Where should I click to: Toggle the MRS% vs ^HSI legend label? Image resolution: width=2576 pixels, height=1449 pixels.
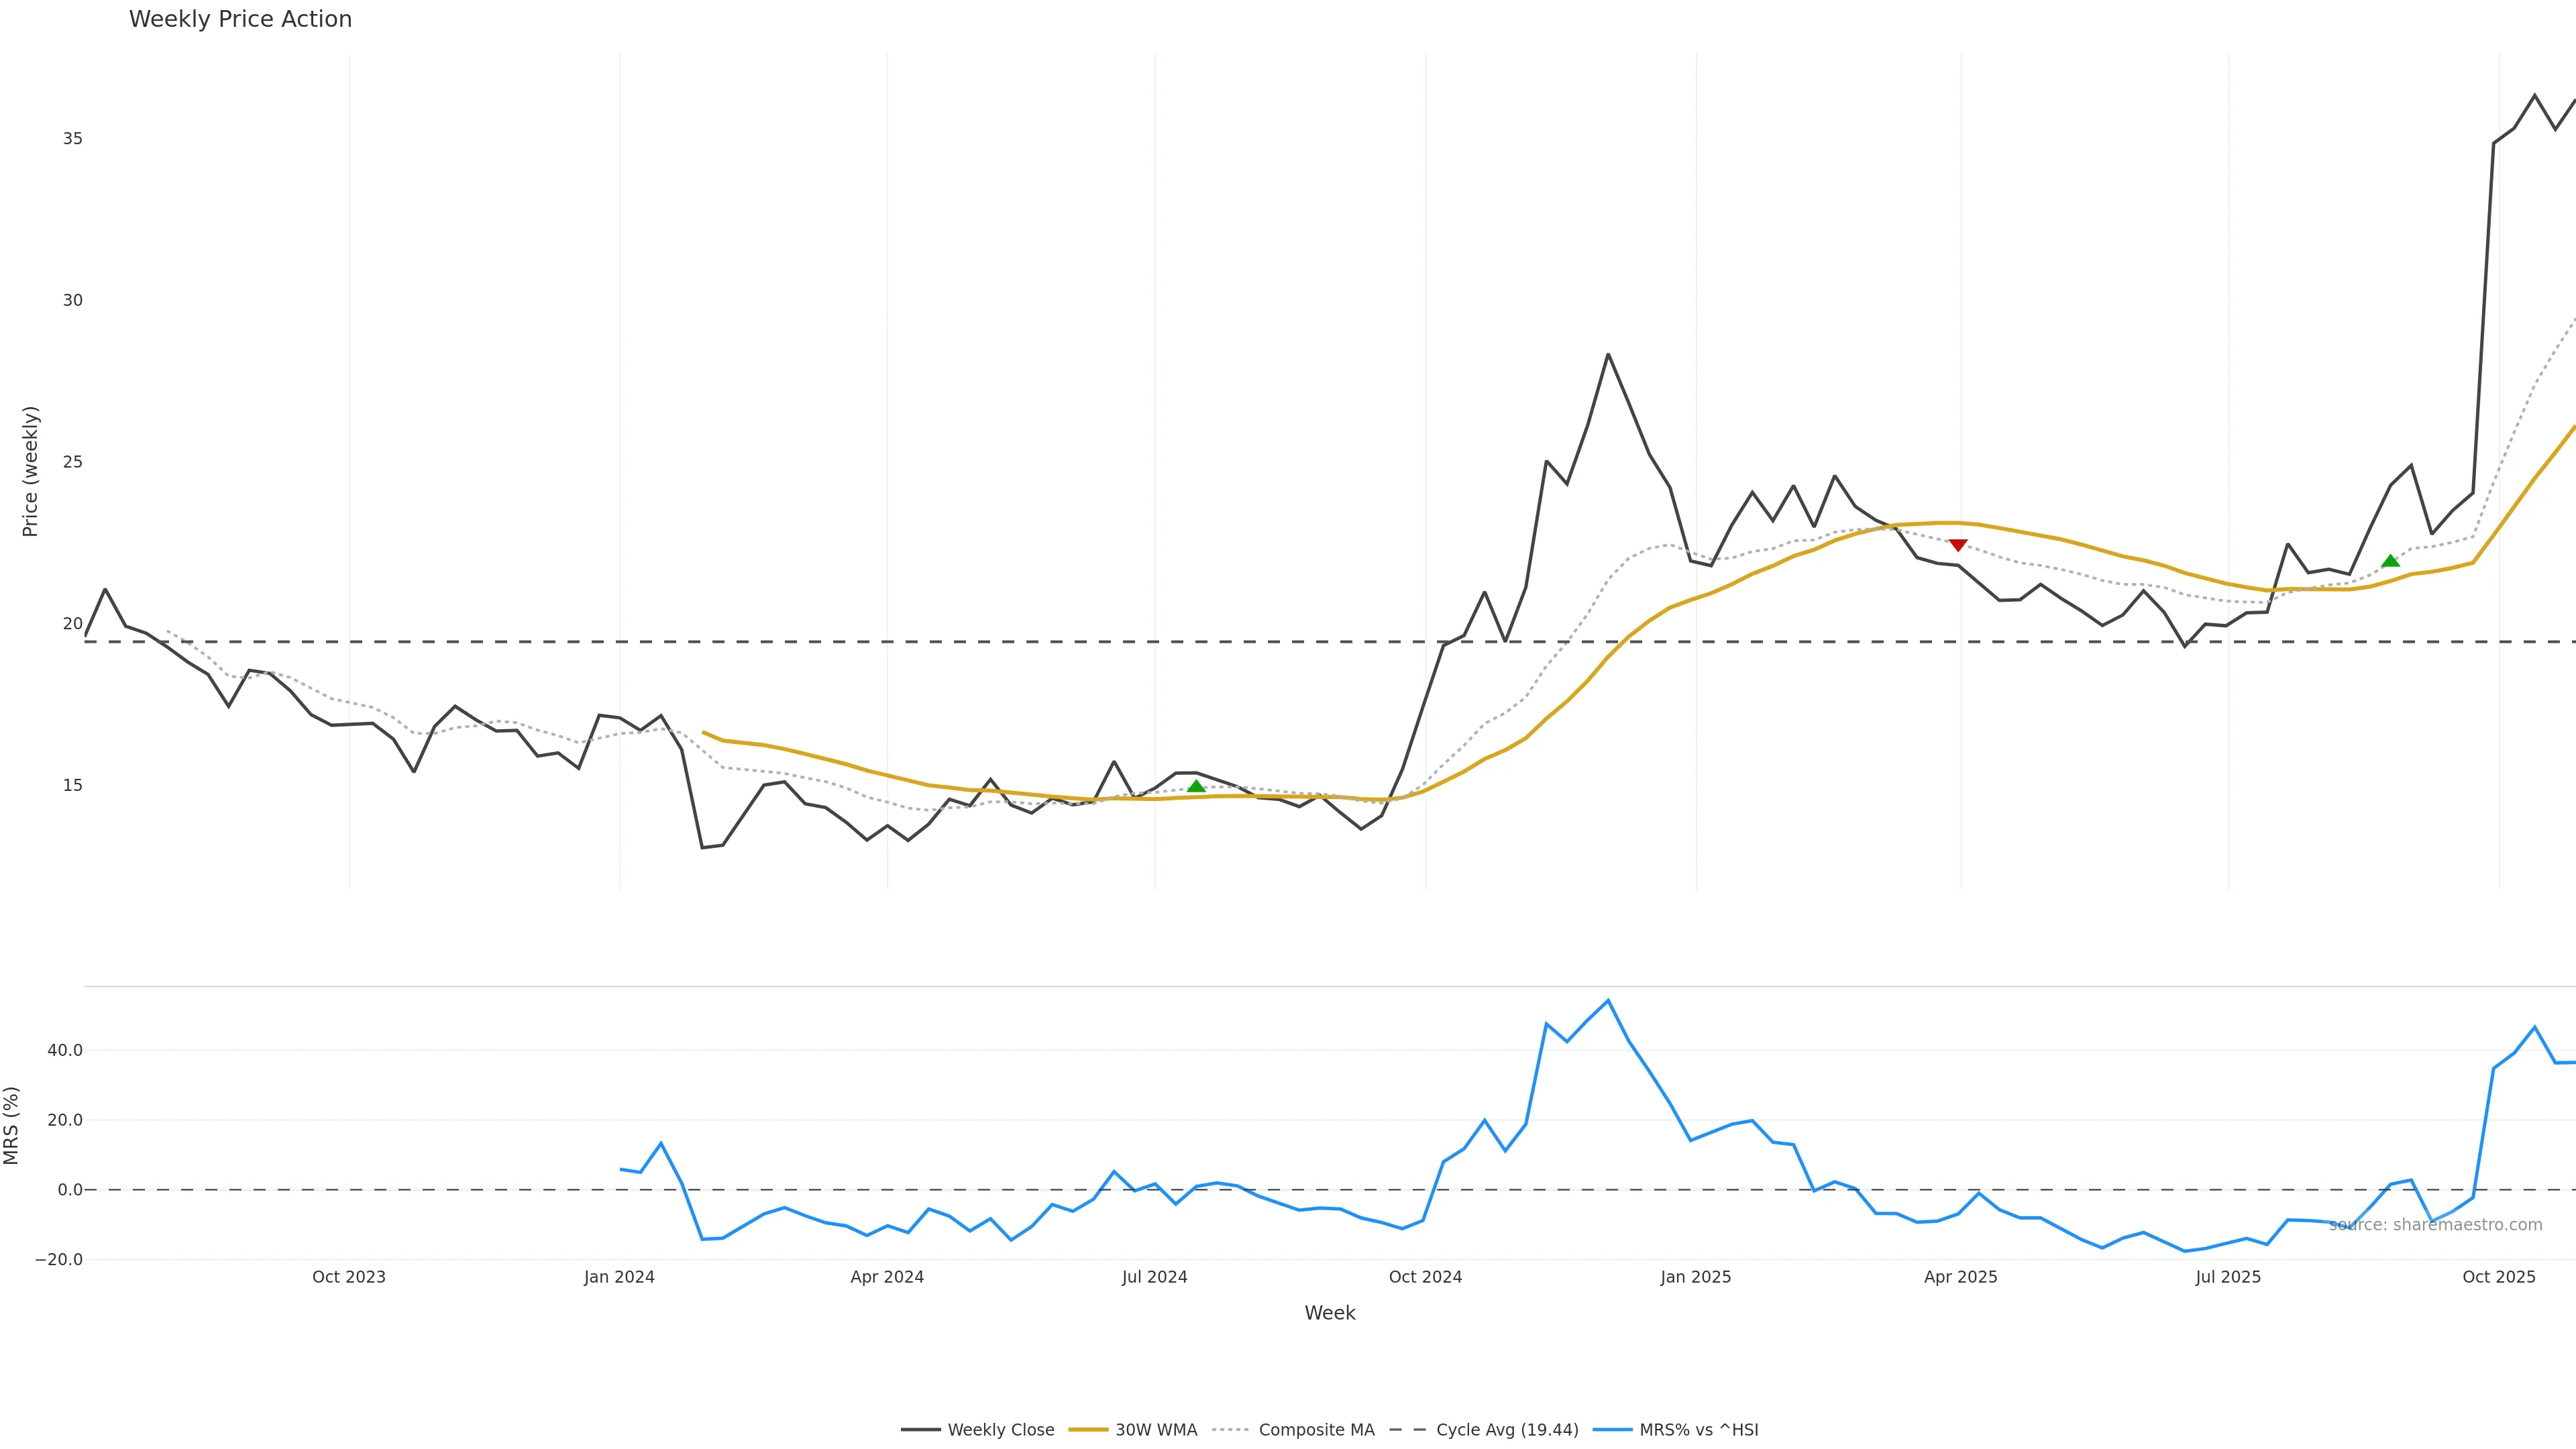[1698, 1430]
